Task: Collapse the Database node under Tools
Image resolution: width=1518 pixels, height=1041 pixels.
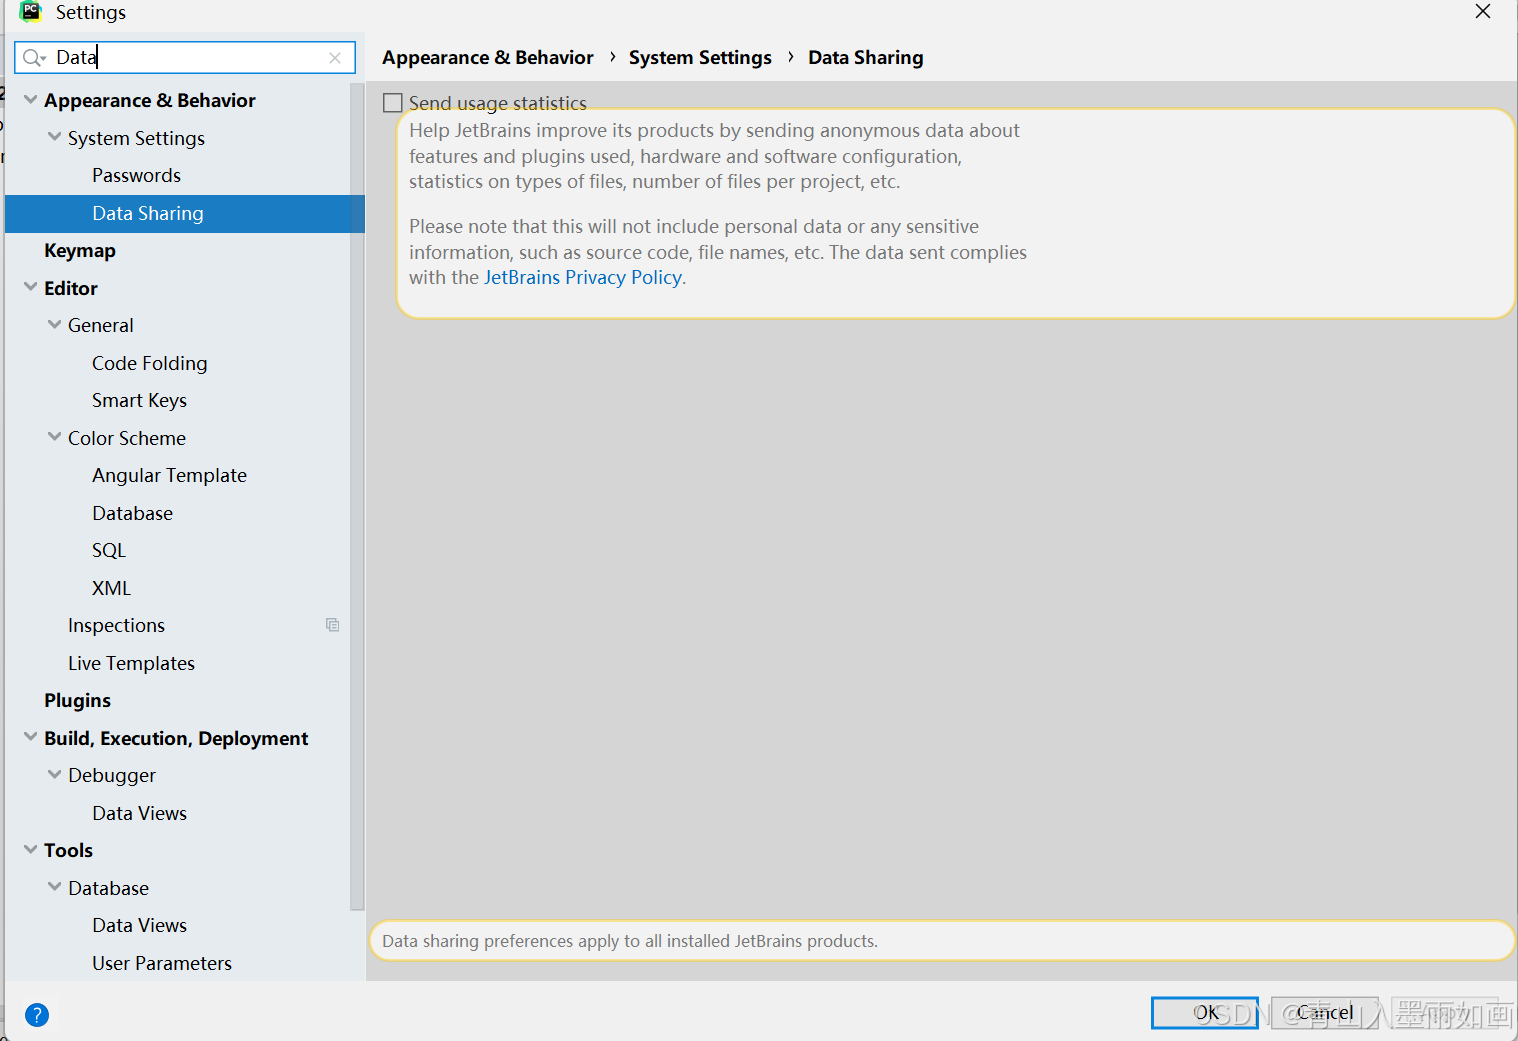Action: coord(55,887)
